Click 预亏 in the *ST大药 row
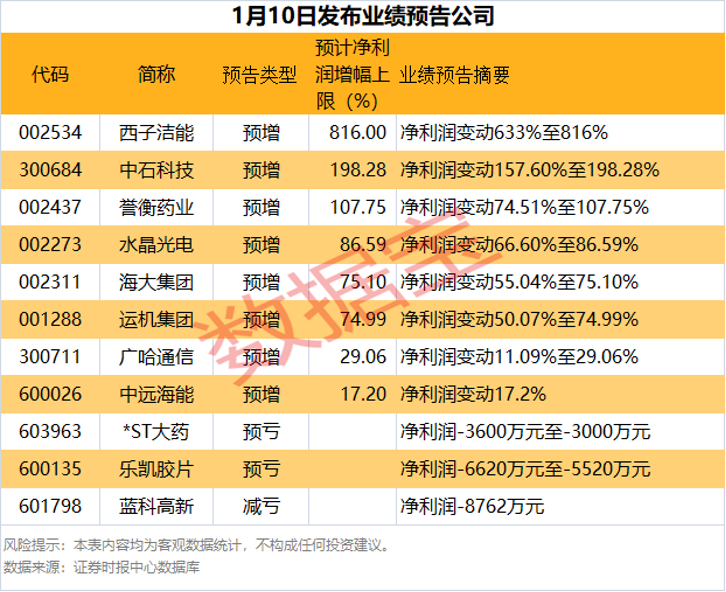 tap(262, 433)
